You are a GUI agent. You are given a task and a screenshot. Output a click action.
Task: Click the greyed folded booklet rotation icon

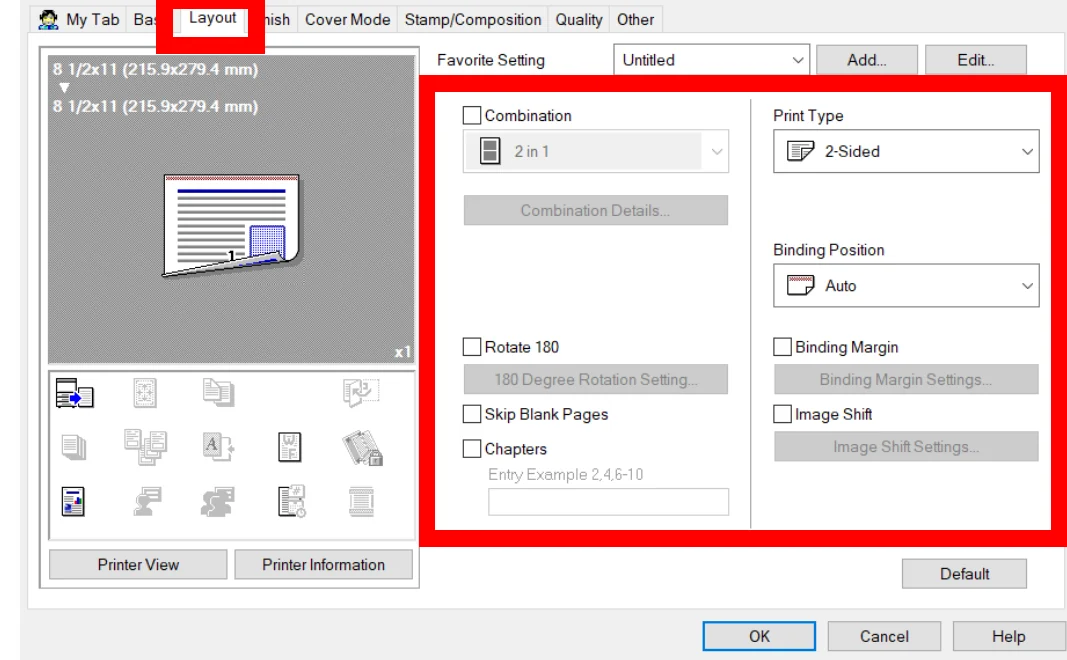pyautogui.click(x=361, y=393)
